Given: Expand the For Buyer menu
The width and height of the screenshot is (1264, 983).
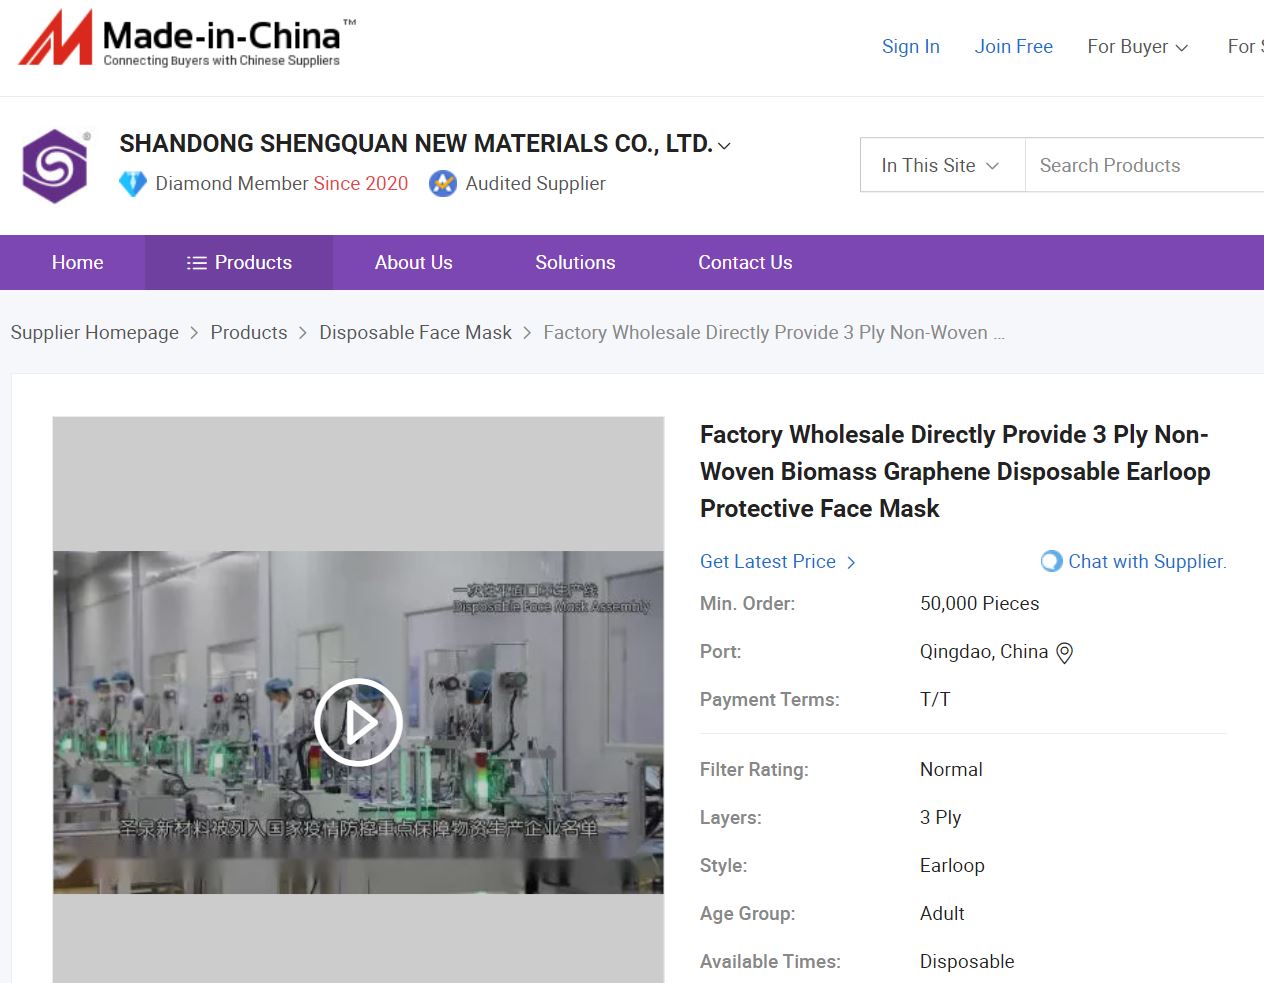Looking at the screenshot, I should pos(1137,46).
